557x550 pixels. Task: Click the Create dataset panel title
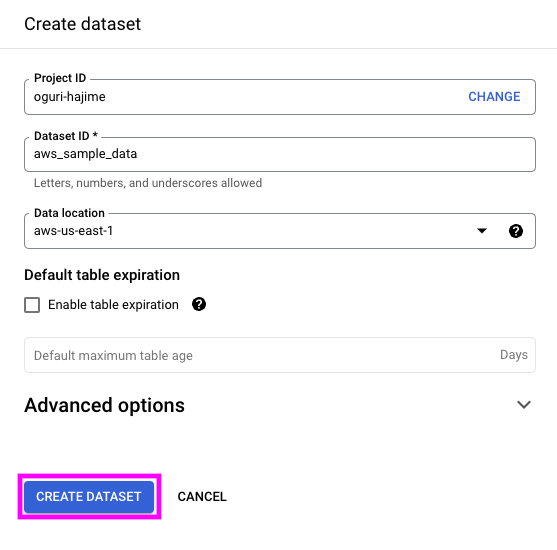pos(82,24)
